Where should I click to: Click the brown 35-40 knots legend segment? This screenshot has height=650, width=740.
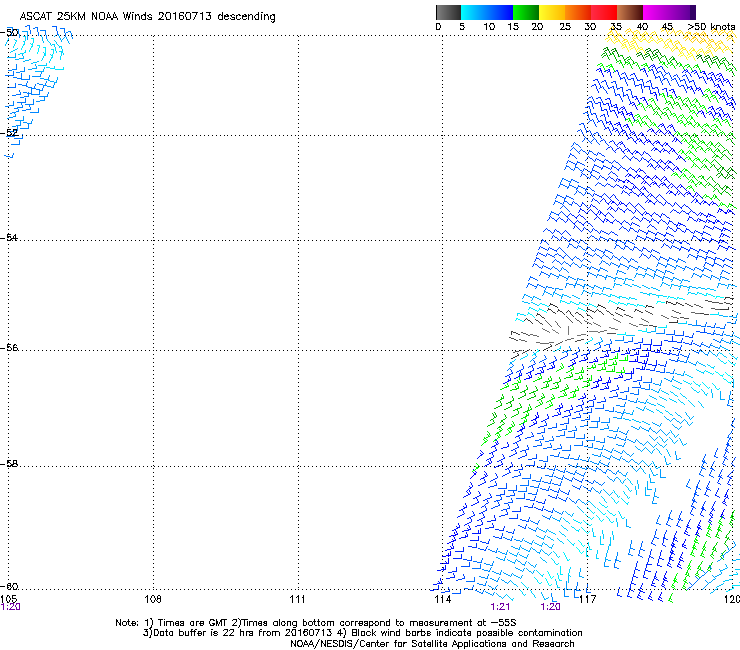(x=630, y=12)
